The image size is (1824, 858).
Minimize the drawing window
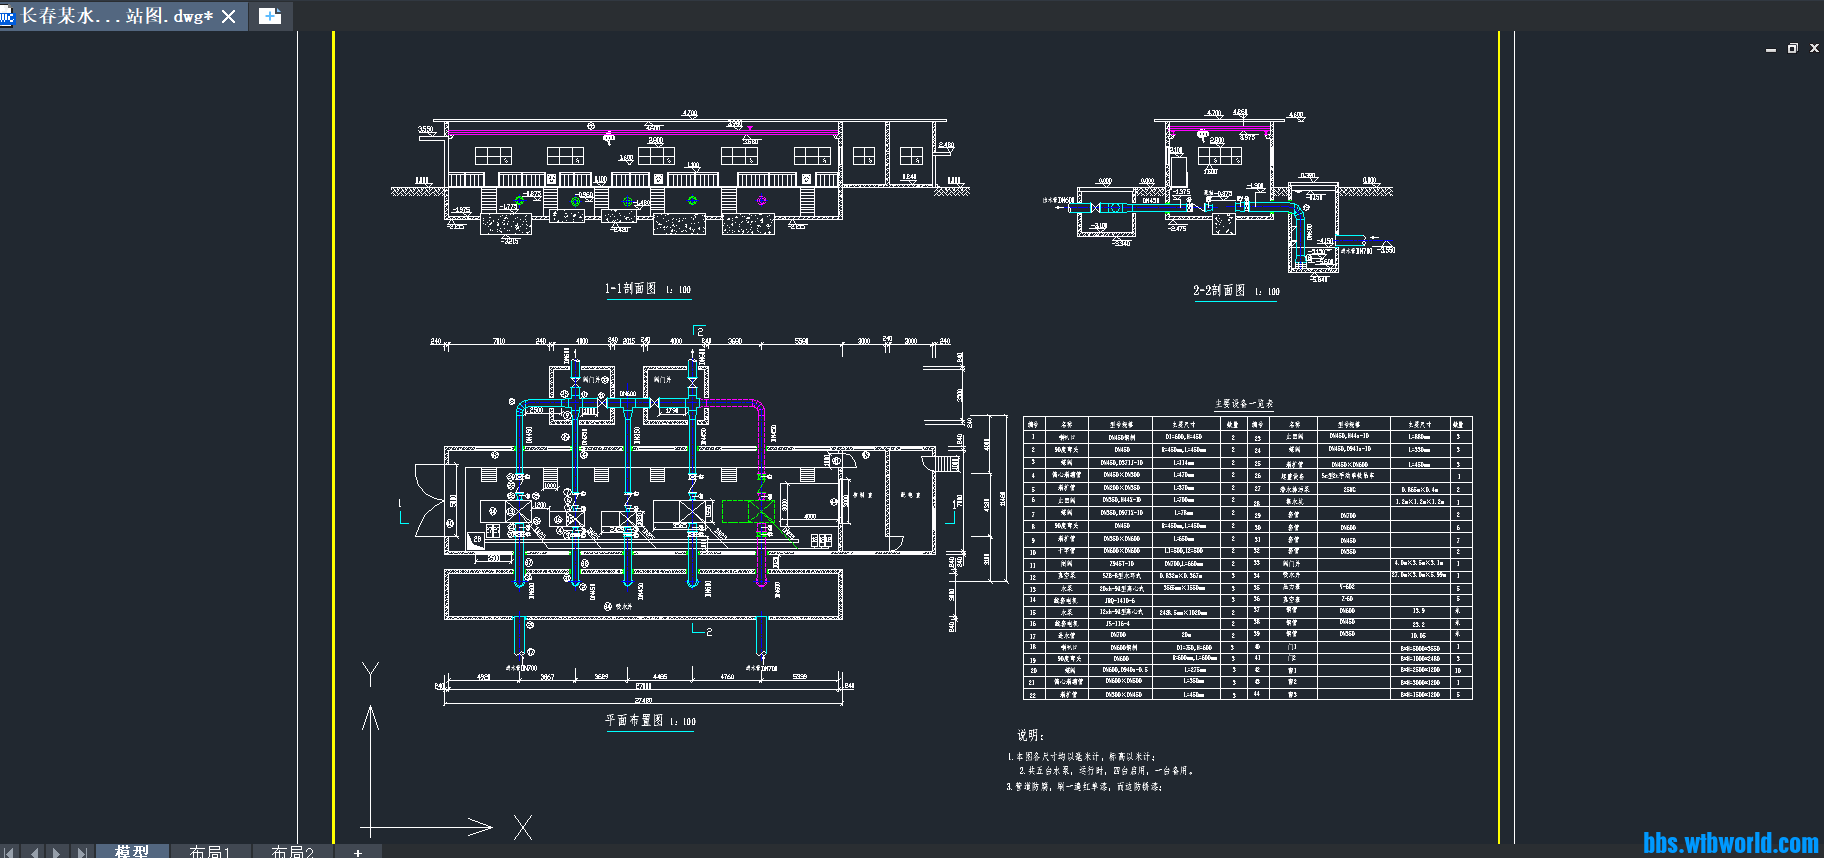[x=1771, y=48]
